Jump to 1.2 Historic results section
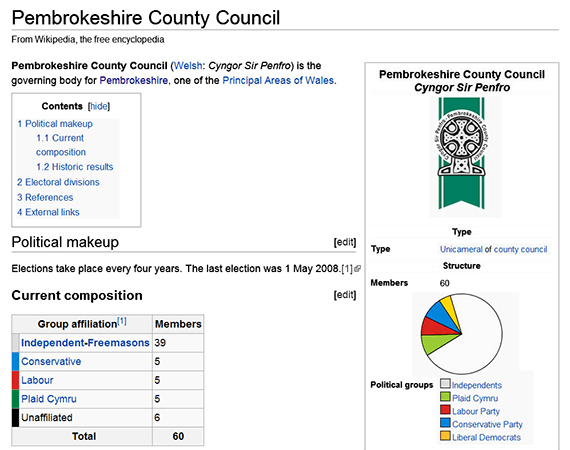 click(75, 167)
